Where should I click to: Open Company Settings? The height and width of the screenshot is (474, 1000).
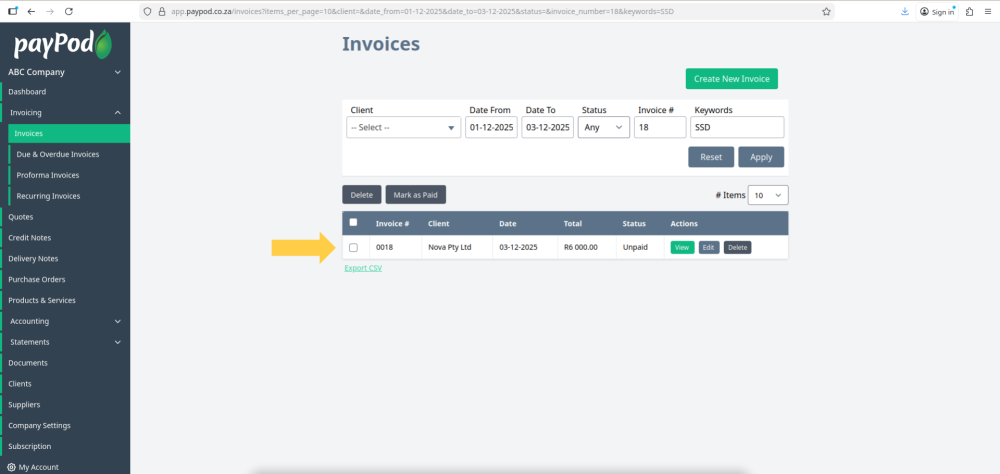(40, 426)
